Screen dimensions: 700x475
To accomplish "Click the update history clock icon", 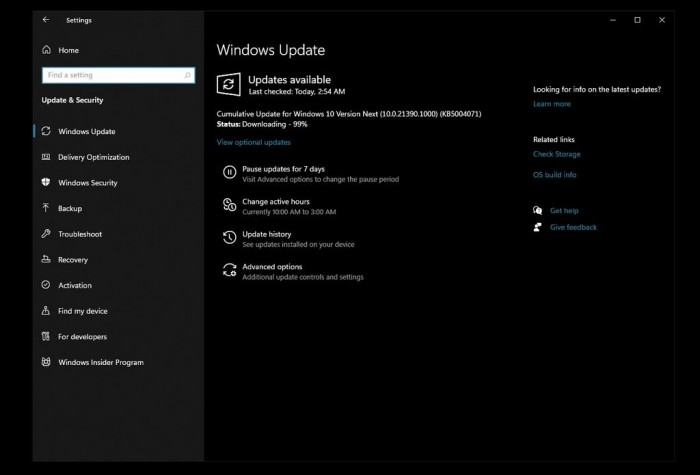I will coord(229,238).
